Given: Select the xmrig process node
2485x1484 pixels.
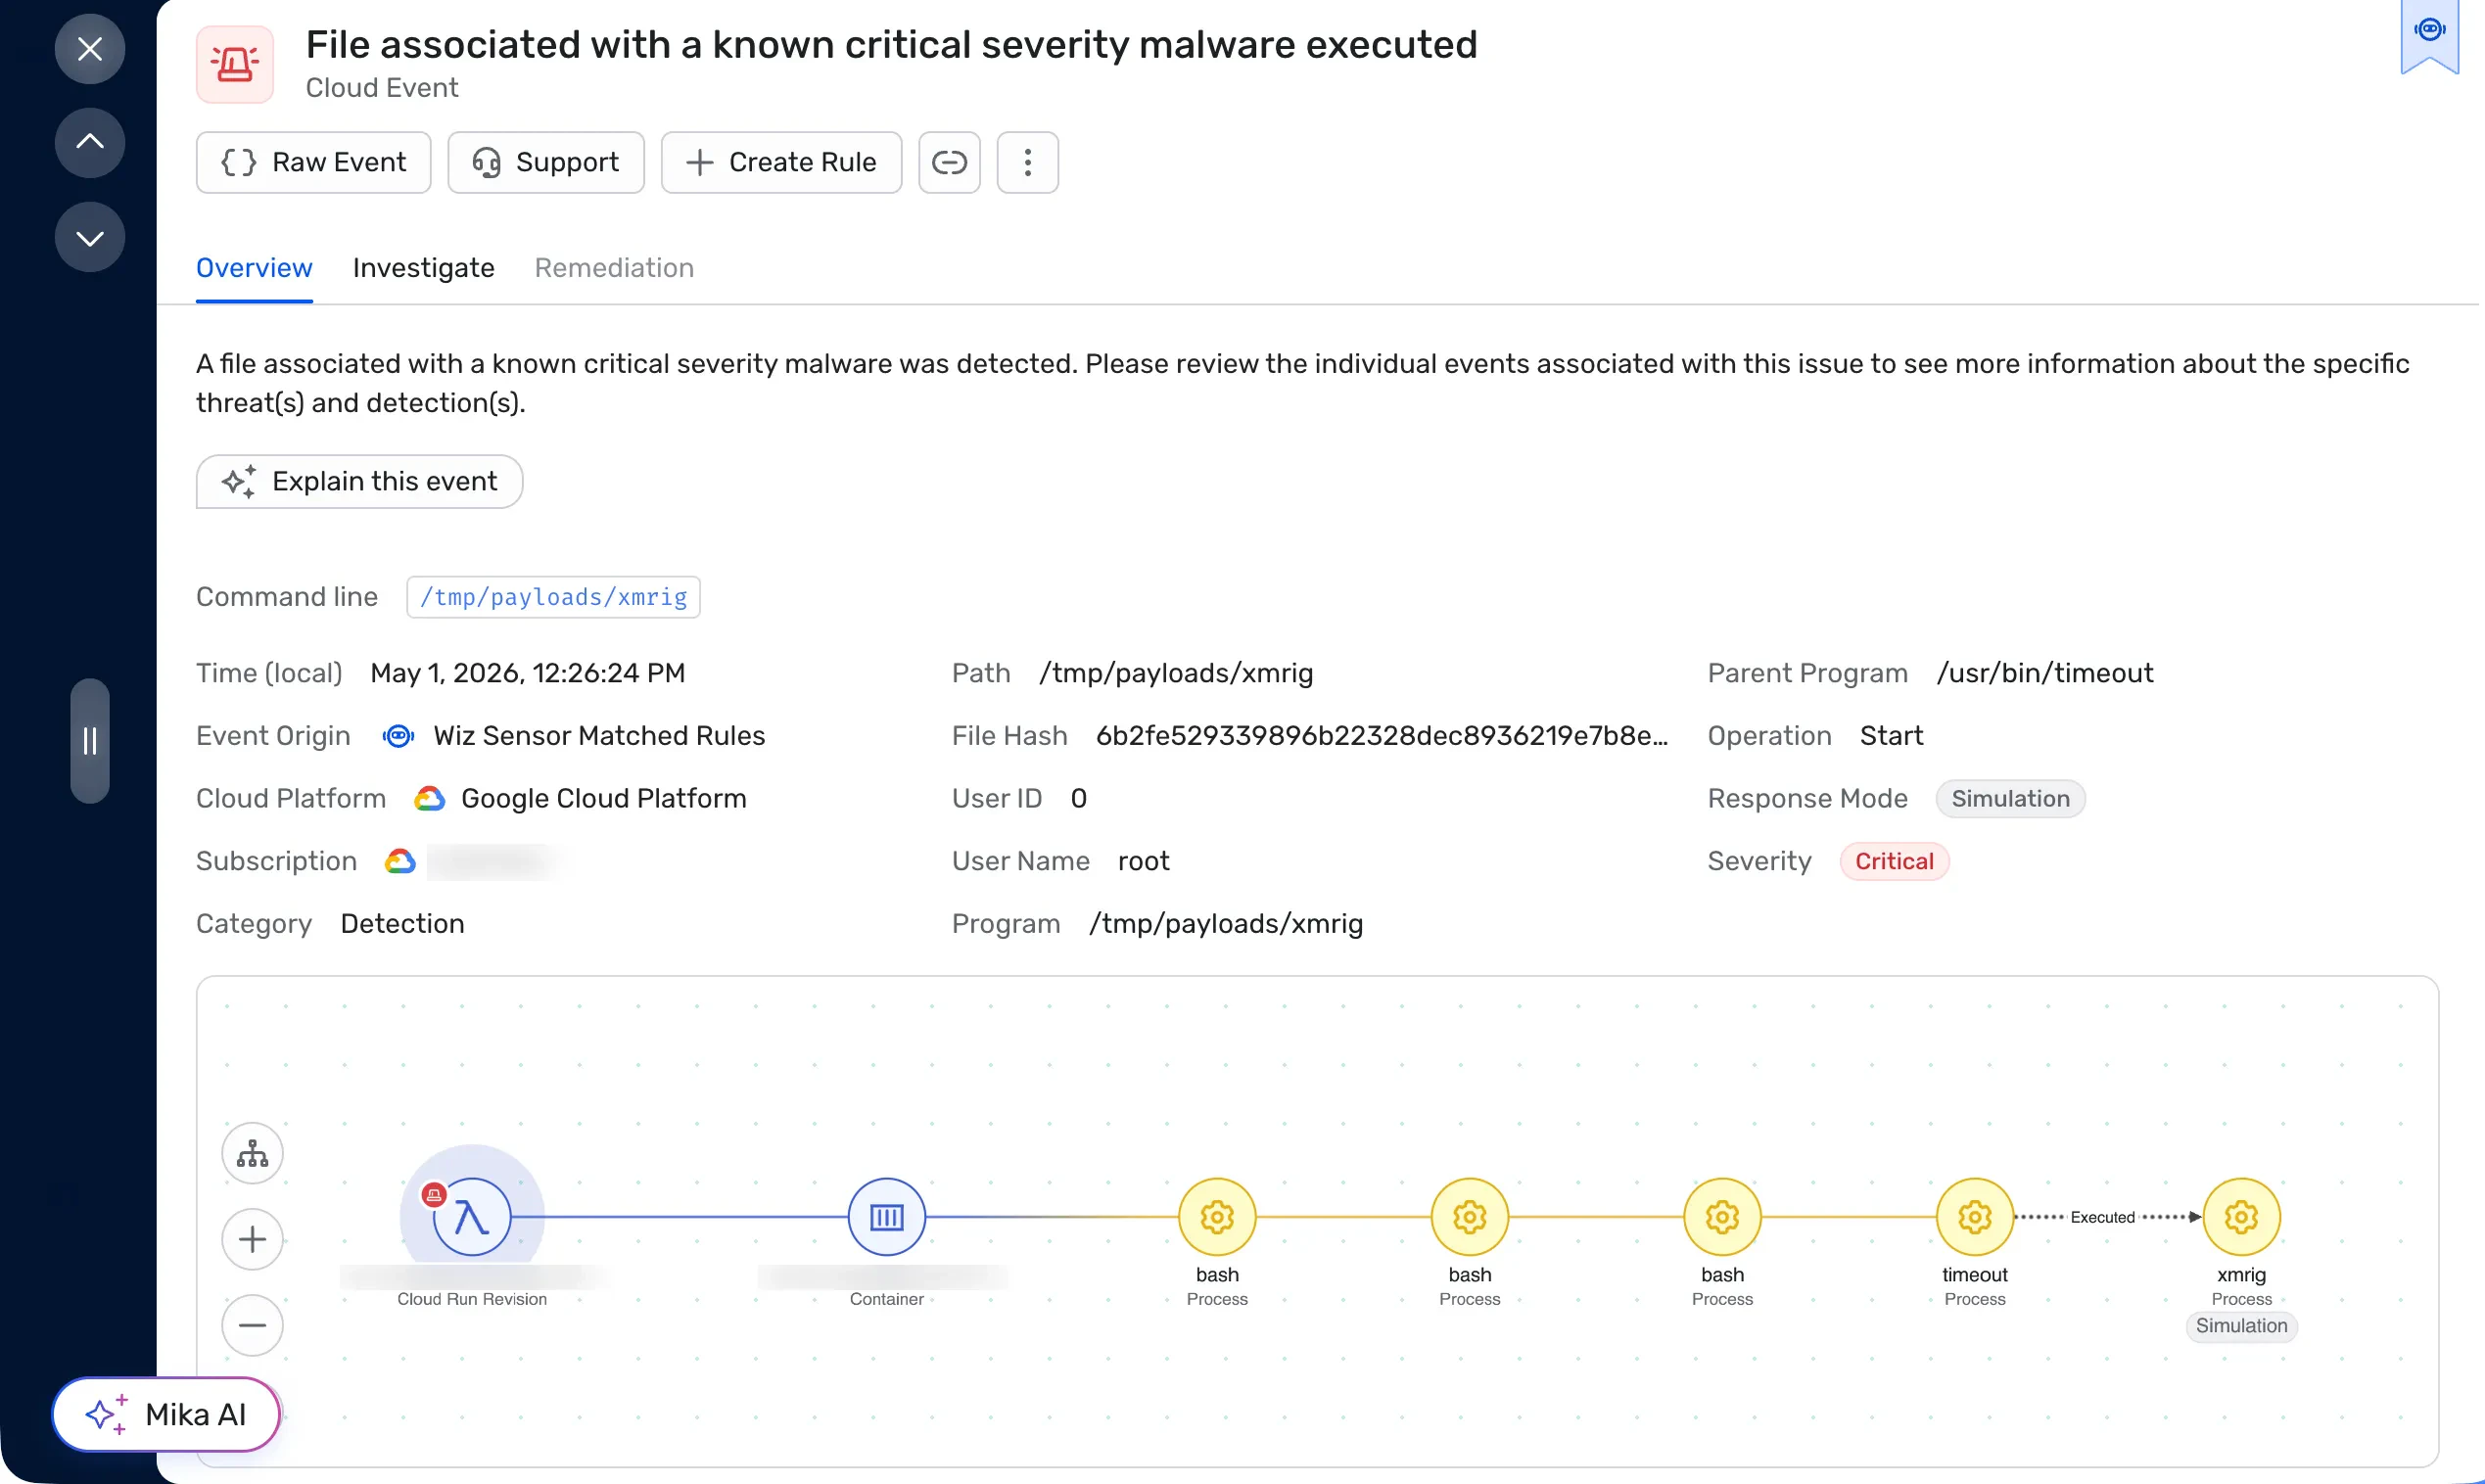Looking at the screenshot, I should 2241,1217.
